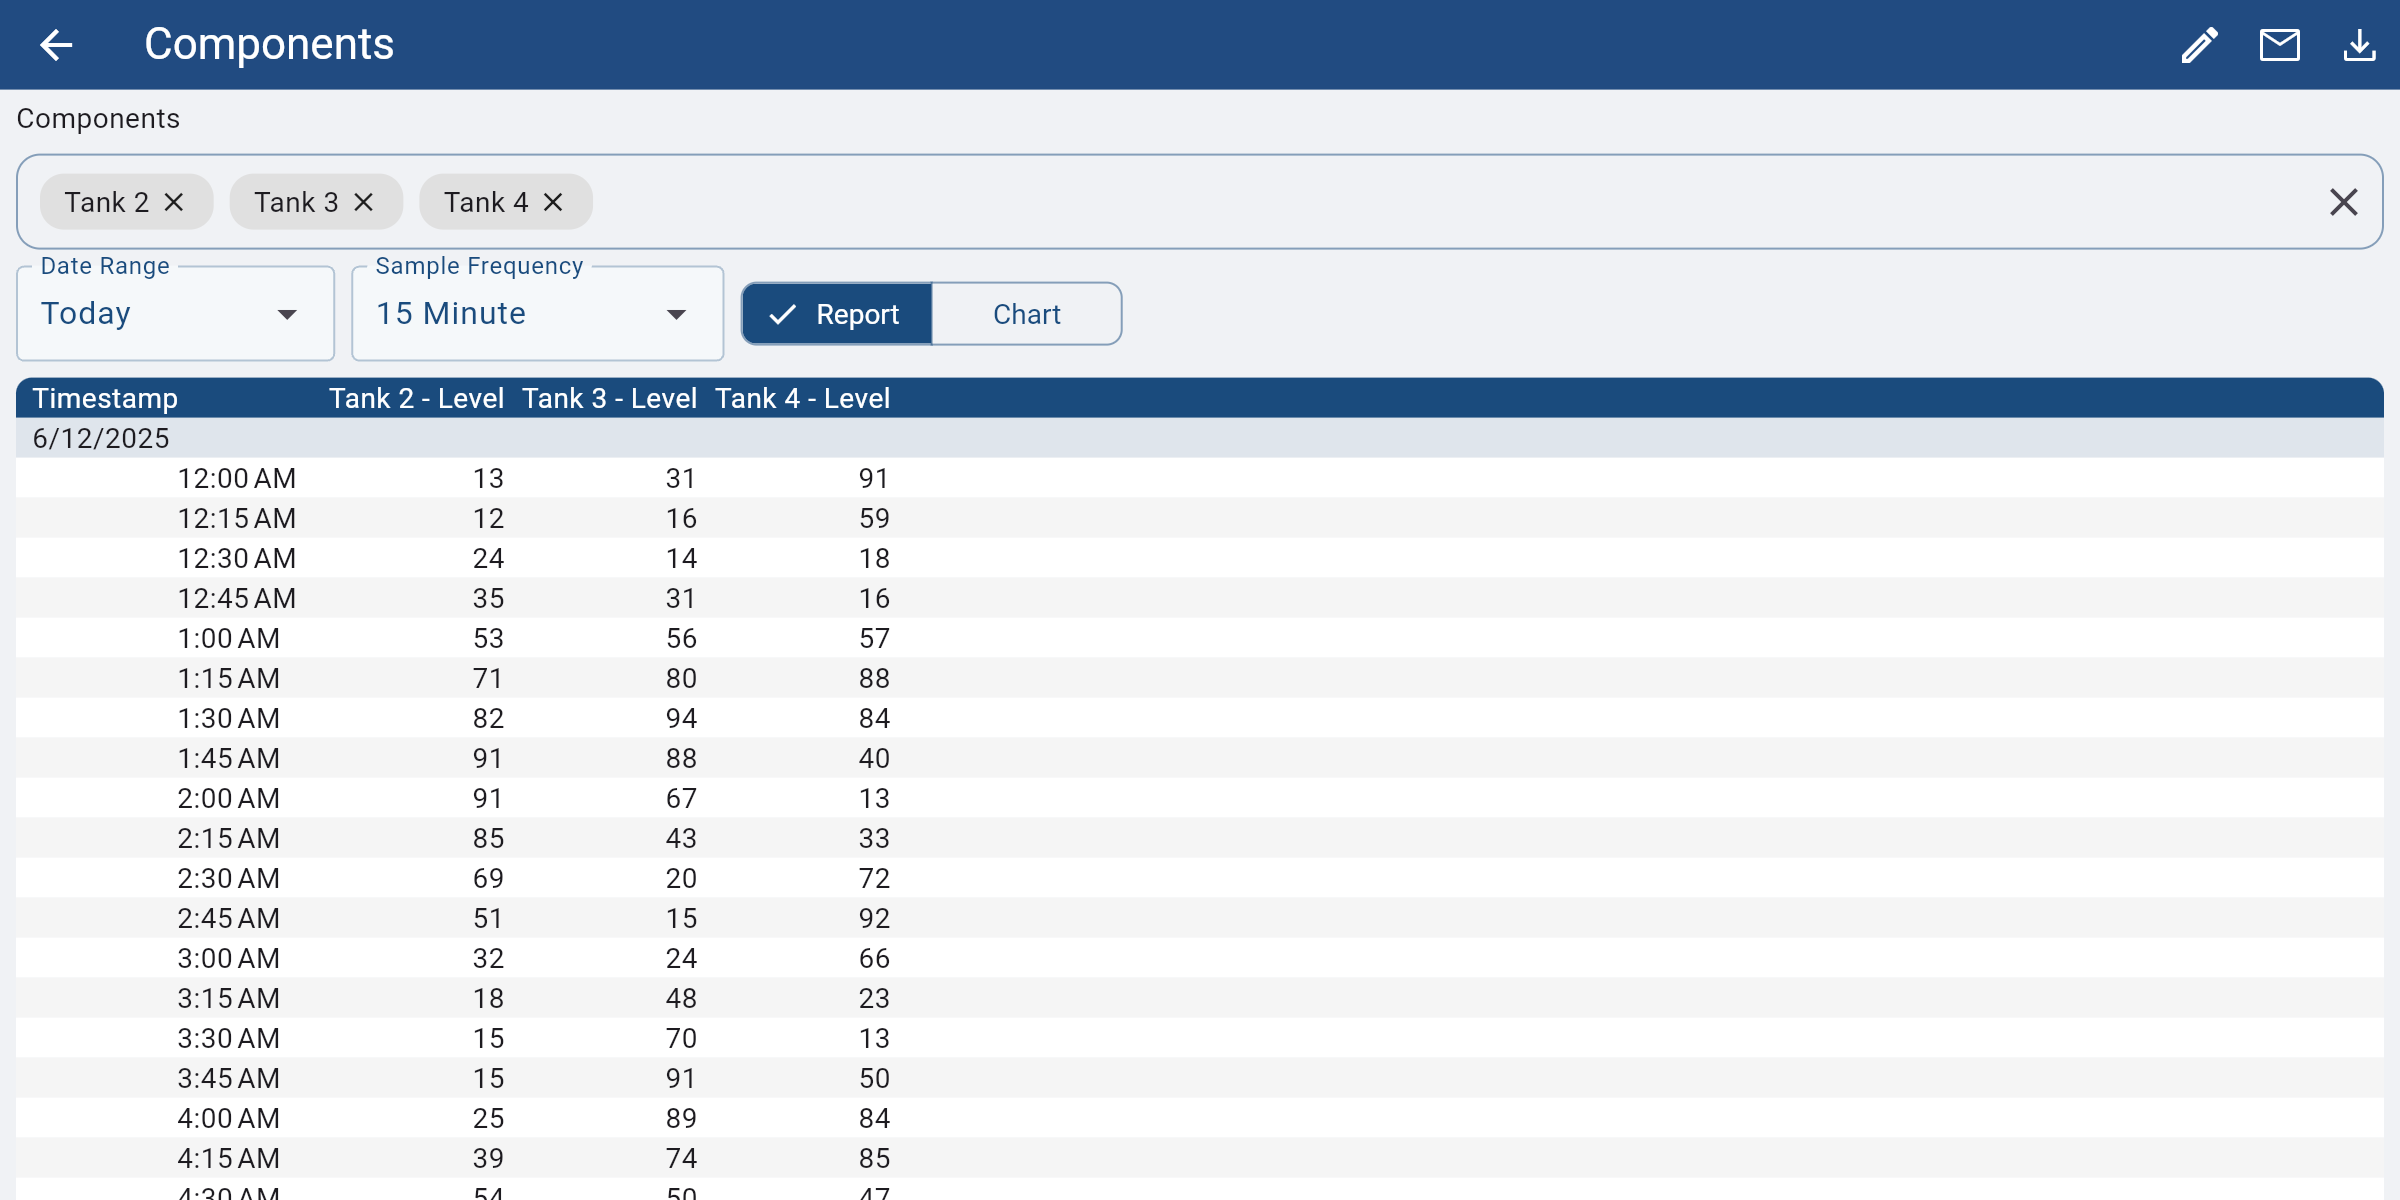The image size is (2400, 1200).
Task: Go back using the arrow icon
Action: point(56,45)
